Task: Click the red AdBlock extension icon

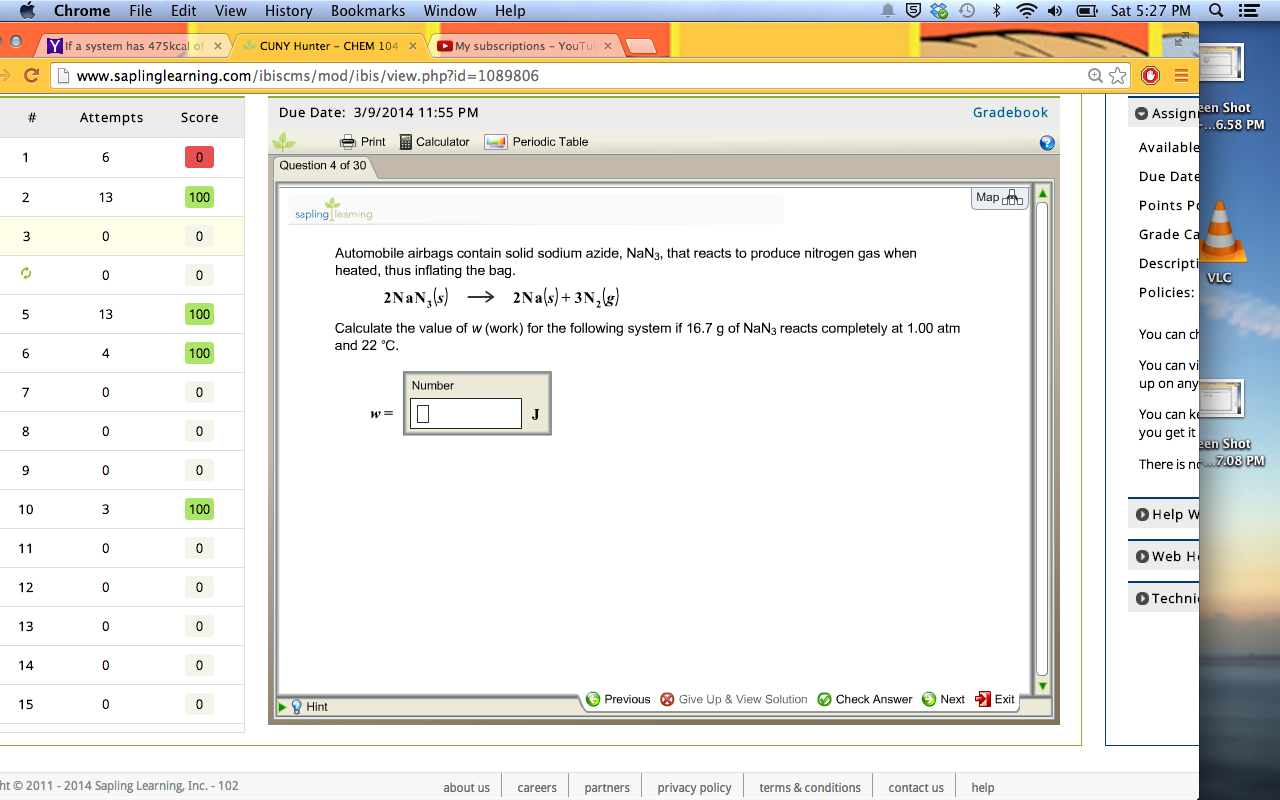Action: tap(1150, 75)
